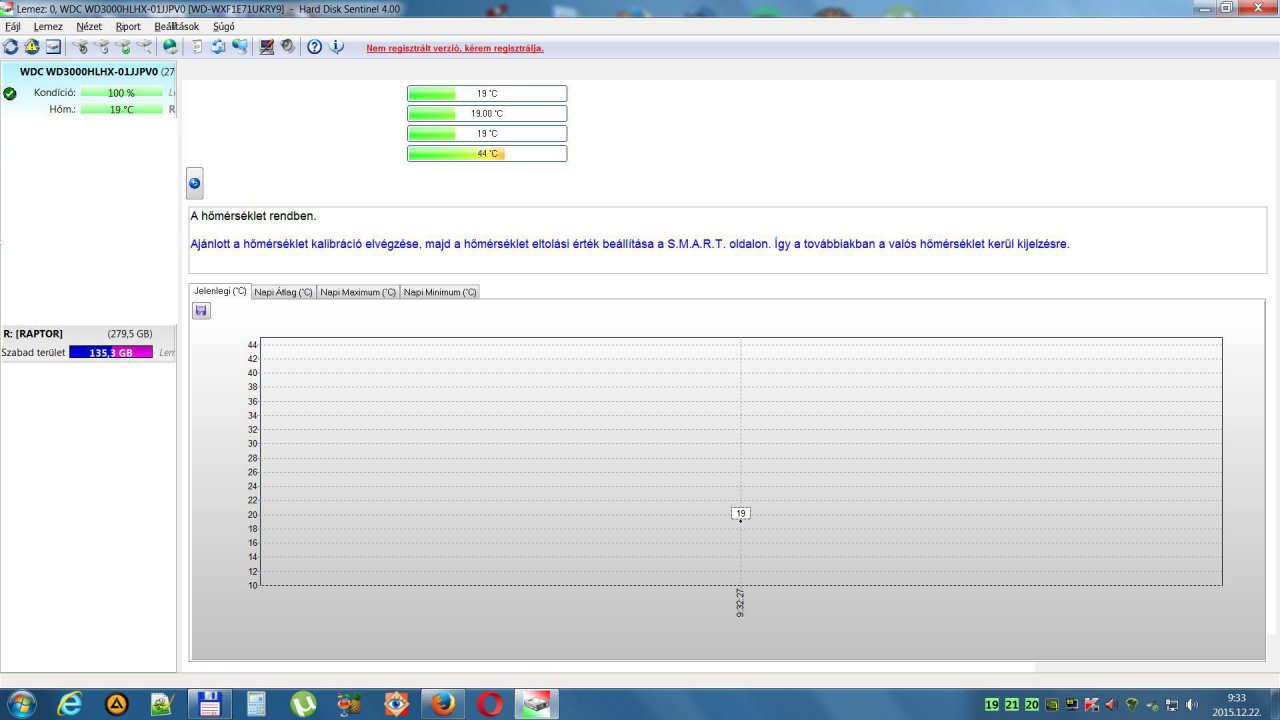The height and width of the screenshot is (720, 1280).
Task: Open the Beállítások menu
Action: [177, 27]
